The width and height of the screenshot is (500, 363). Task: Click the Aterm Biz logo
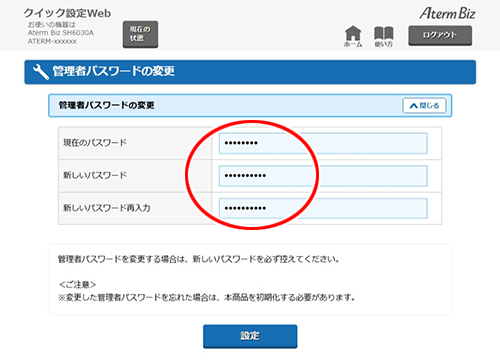[447, 14]
